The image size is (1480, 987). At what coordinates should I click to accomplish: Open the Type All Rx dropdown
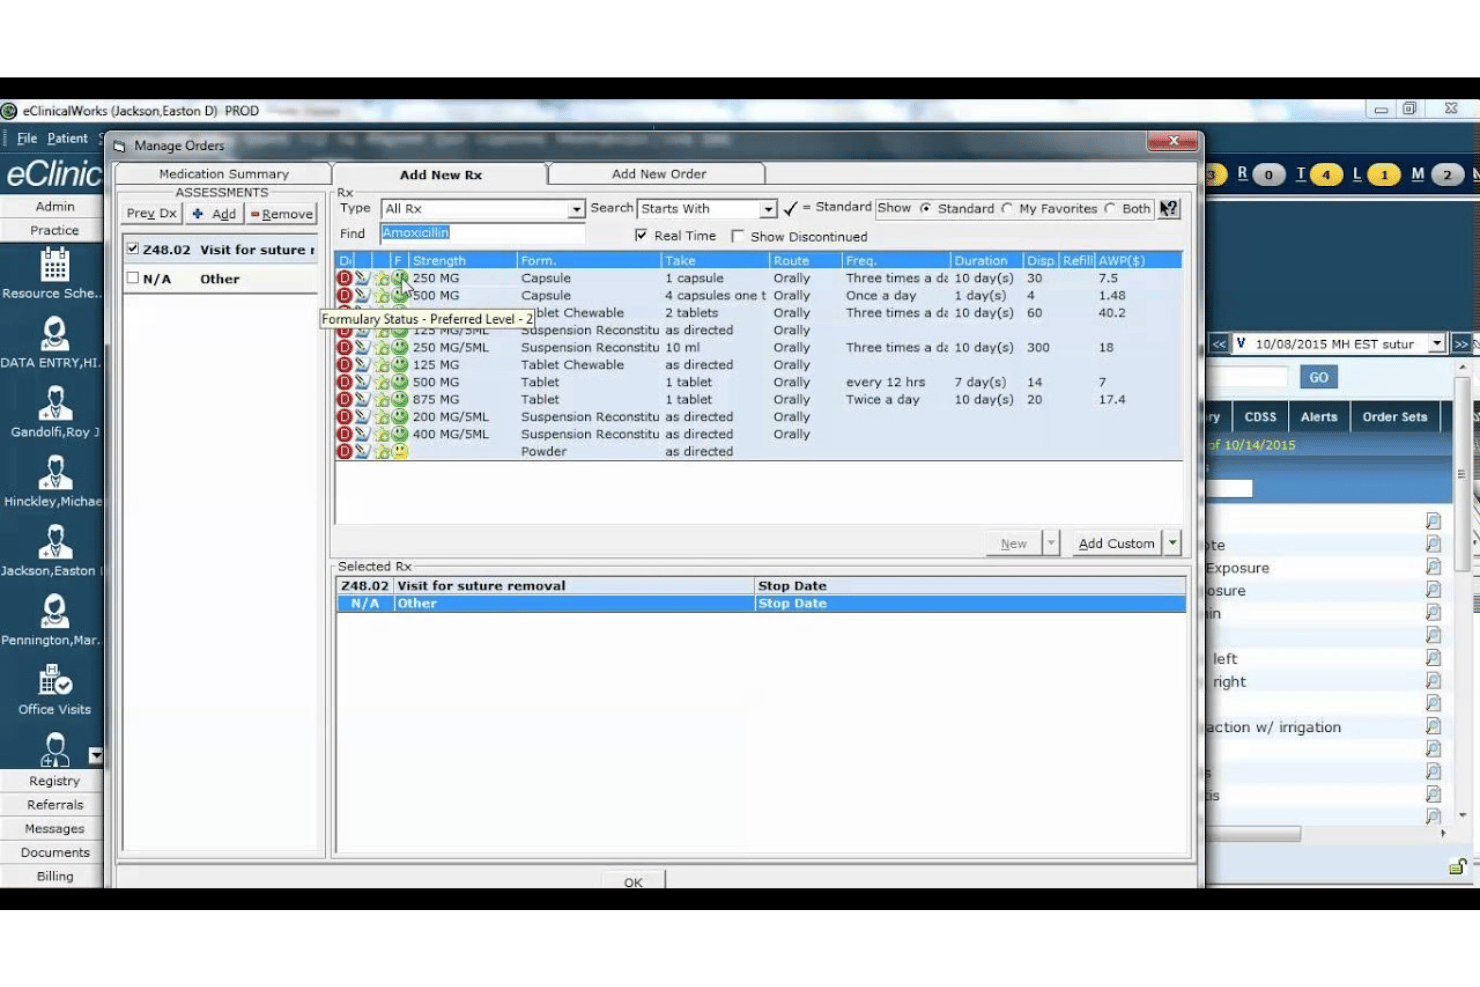pyautogui.click(x=576, y=209)
